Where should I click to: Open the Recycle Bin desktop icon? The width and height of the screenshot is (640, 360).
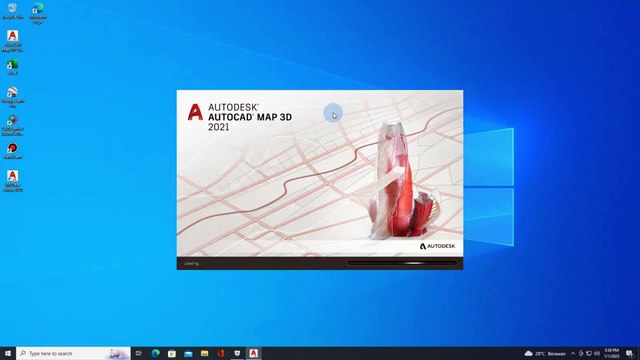(12, 11)
